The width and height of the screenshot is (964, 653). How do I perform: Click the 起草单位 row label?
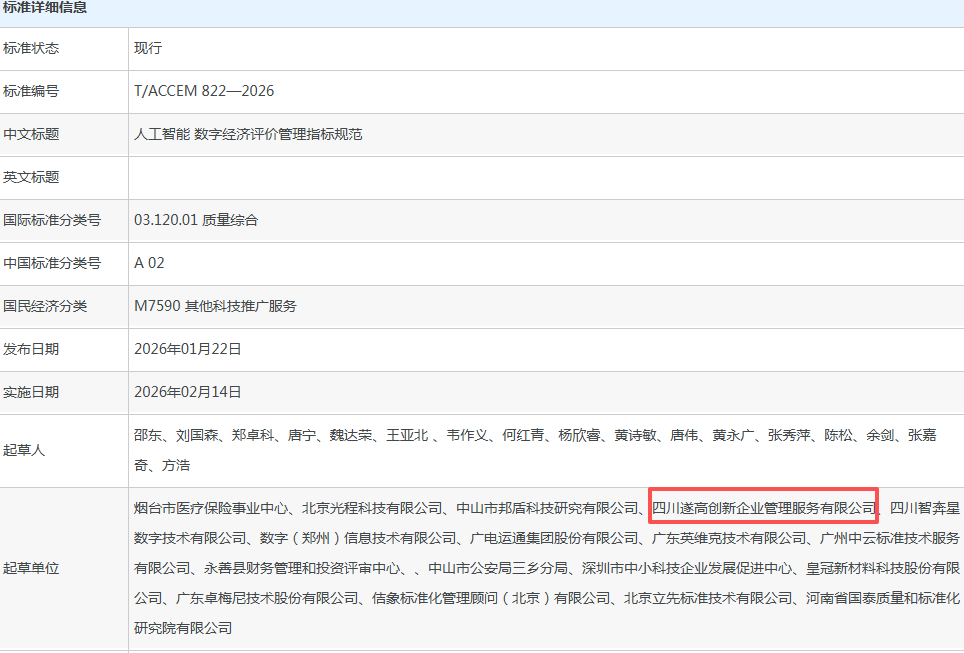[31, 568]
